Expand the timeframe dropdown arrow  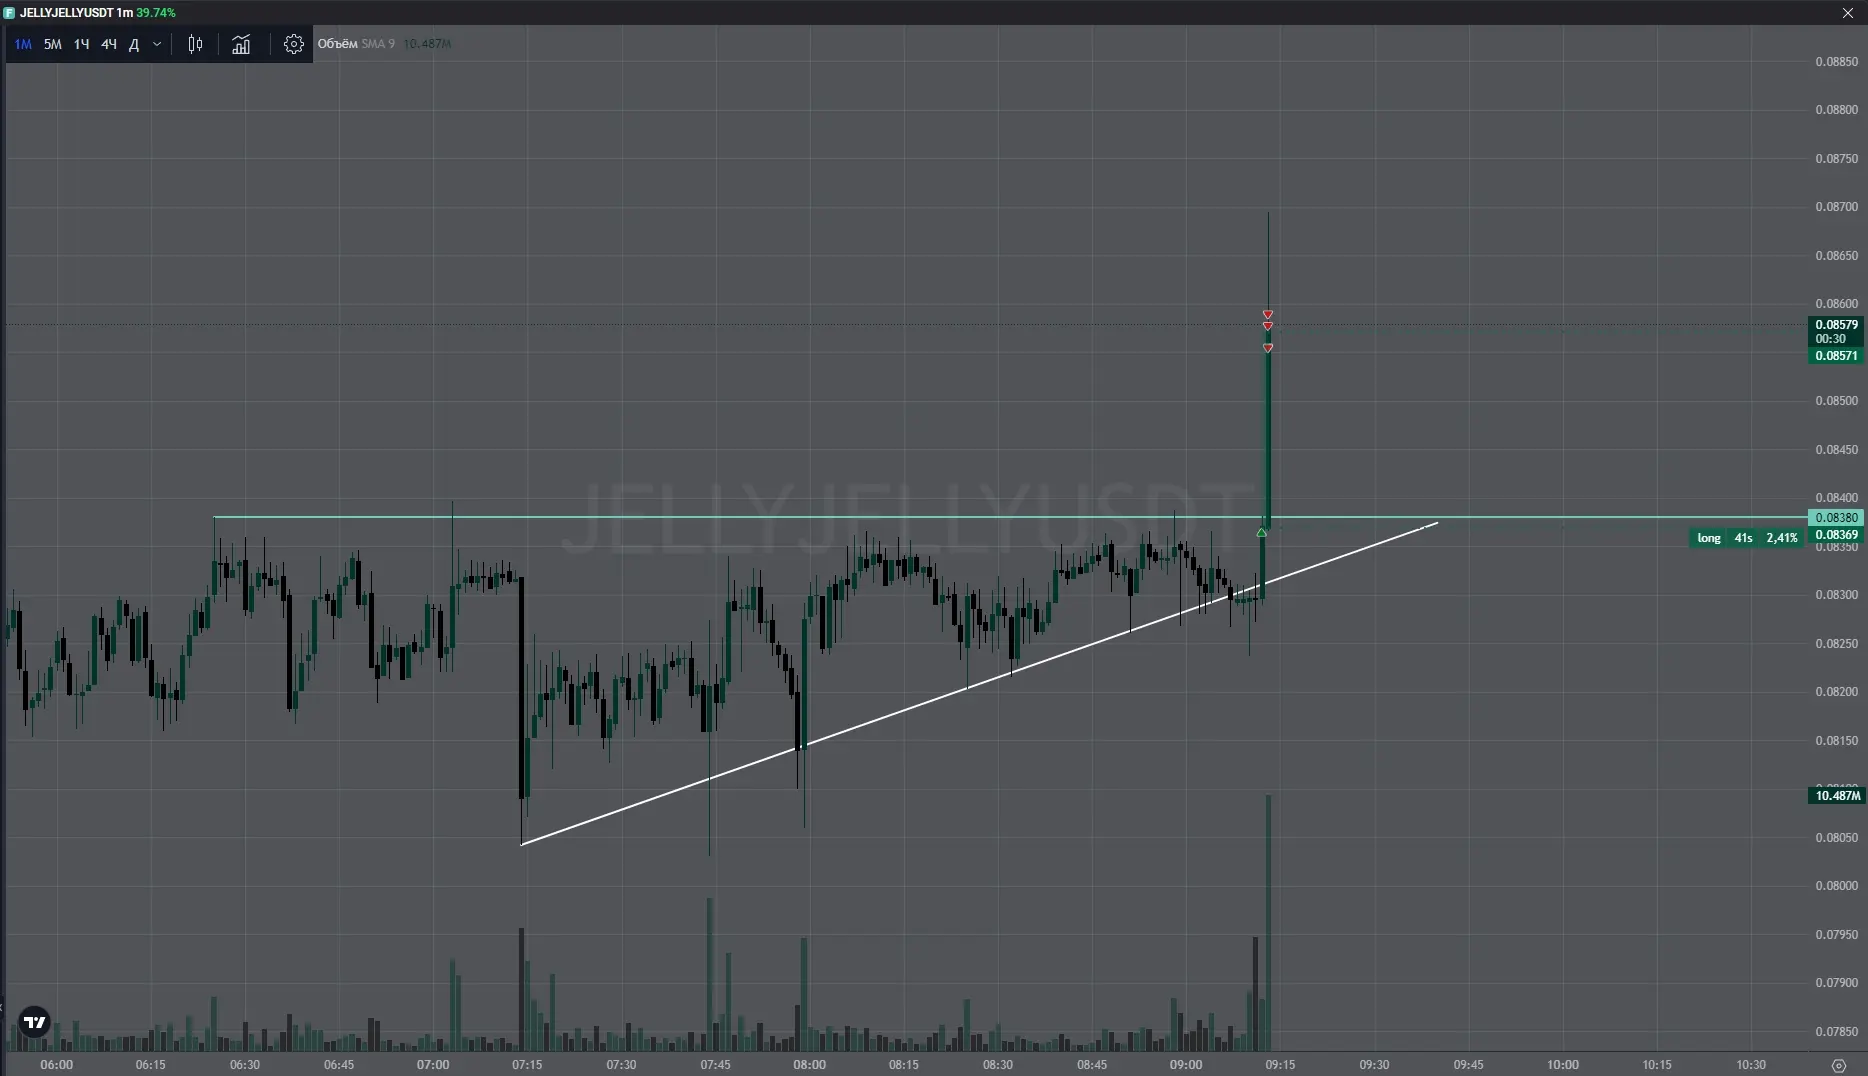tap(157, 44)
